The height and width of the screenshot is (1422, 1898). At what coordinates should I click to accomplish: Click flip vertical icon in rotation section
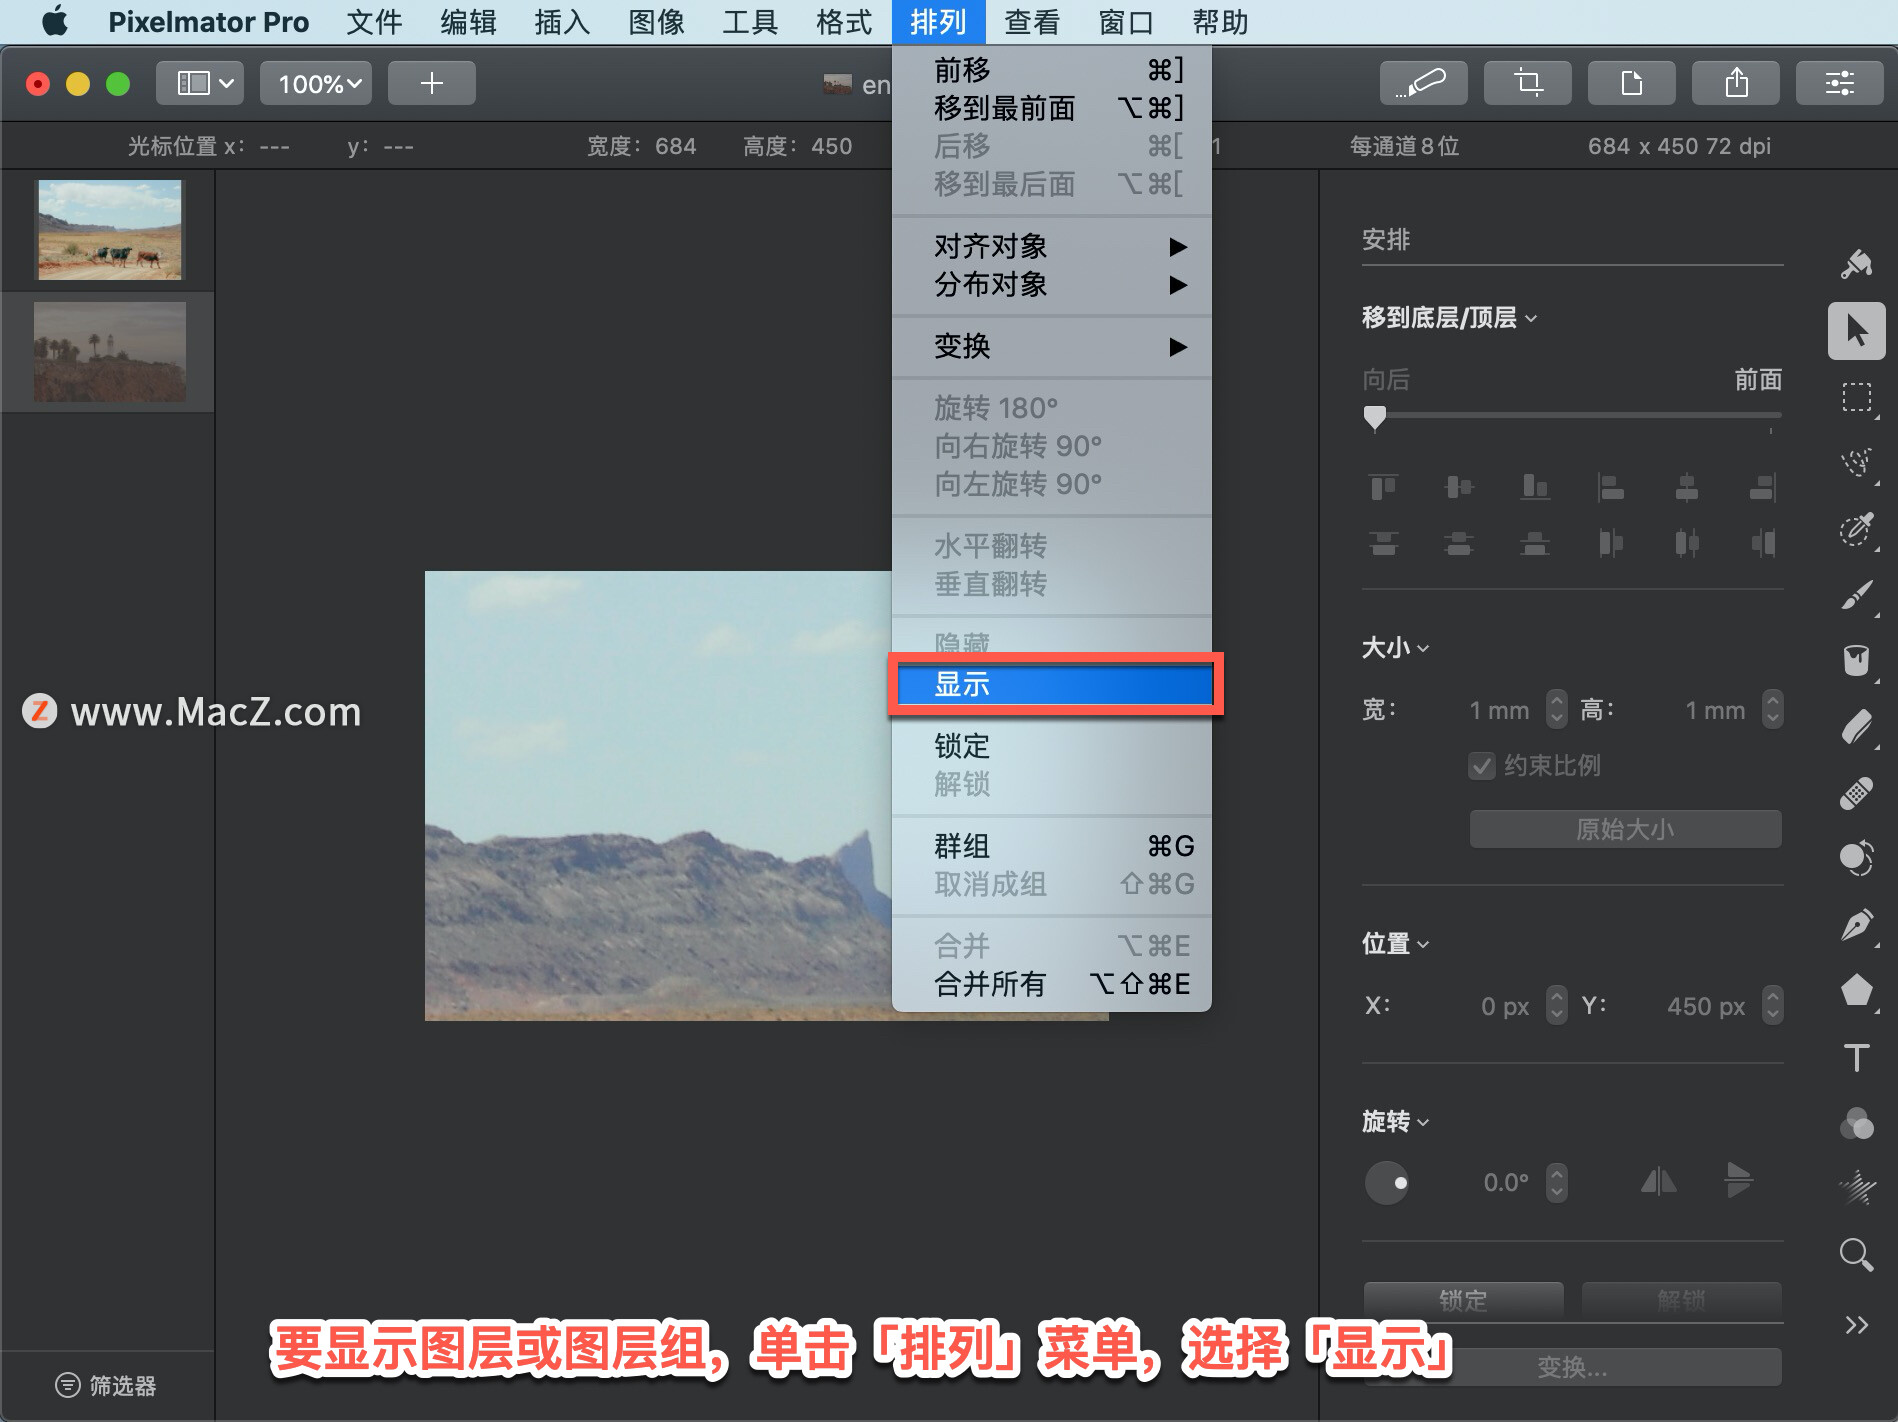(x=1738, y=1182)
